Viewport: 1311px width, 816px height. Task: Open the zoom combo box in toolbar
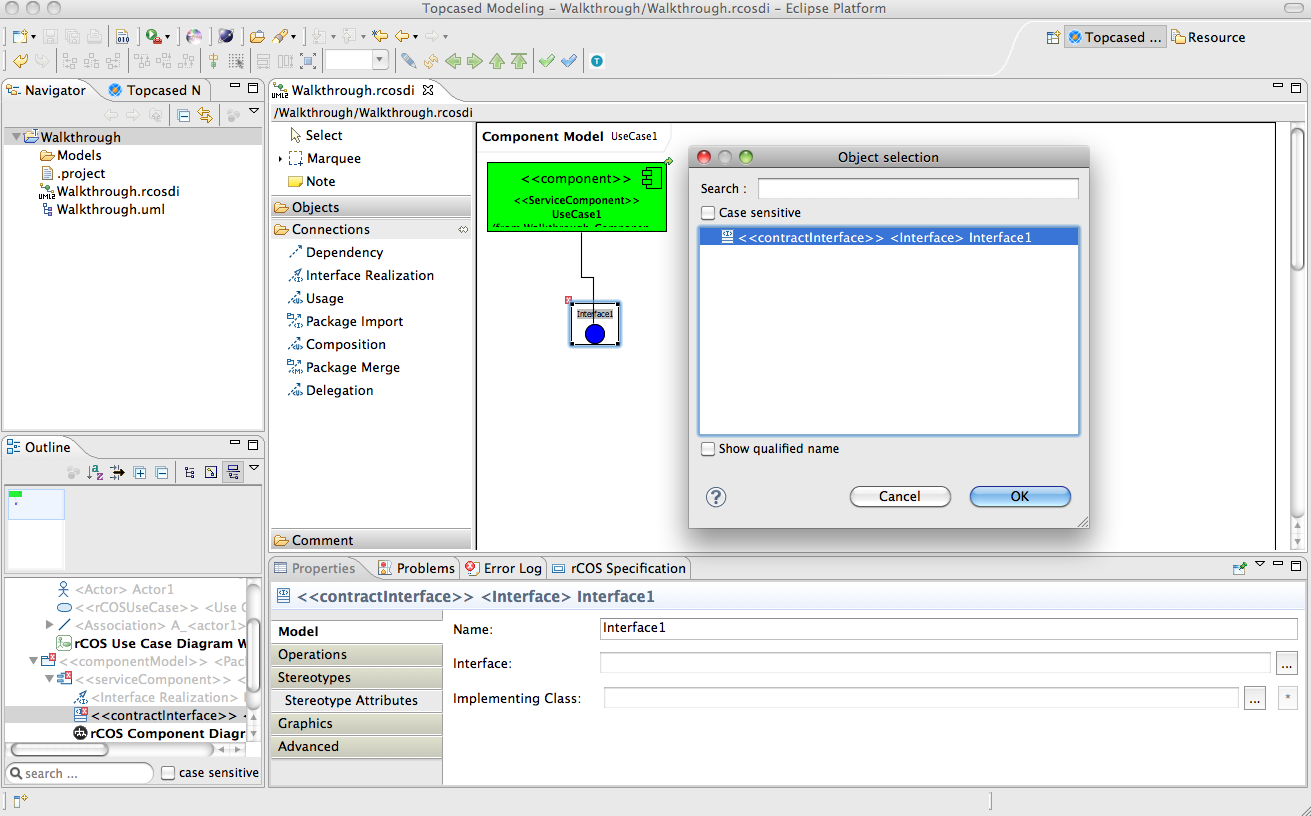pyautogui.click(x=380, y=61)
